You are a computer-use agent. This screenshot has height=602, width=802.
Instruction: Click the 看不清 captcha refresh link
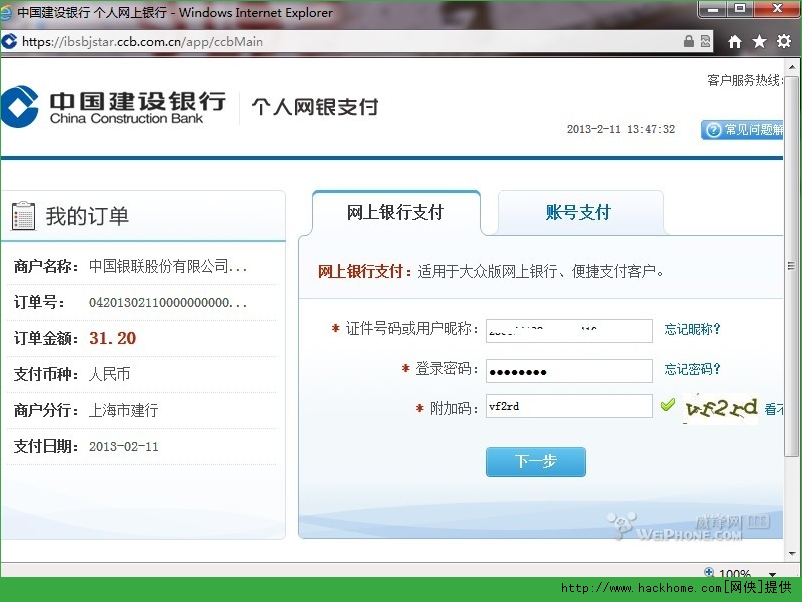click(774, 409)
